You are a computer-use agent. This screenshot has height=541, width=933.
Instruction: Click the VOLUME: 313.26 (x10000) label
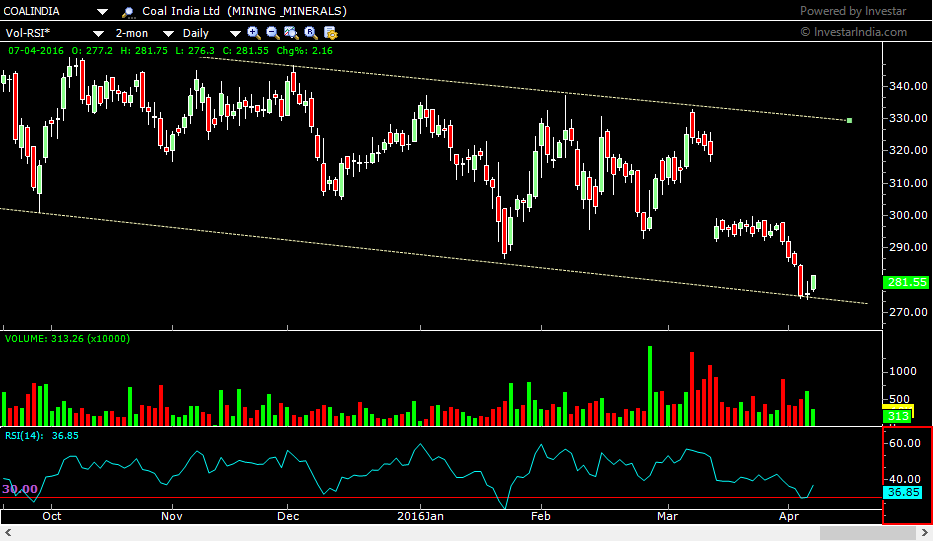(x=67, y=339)
